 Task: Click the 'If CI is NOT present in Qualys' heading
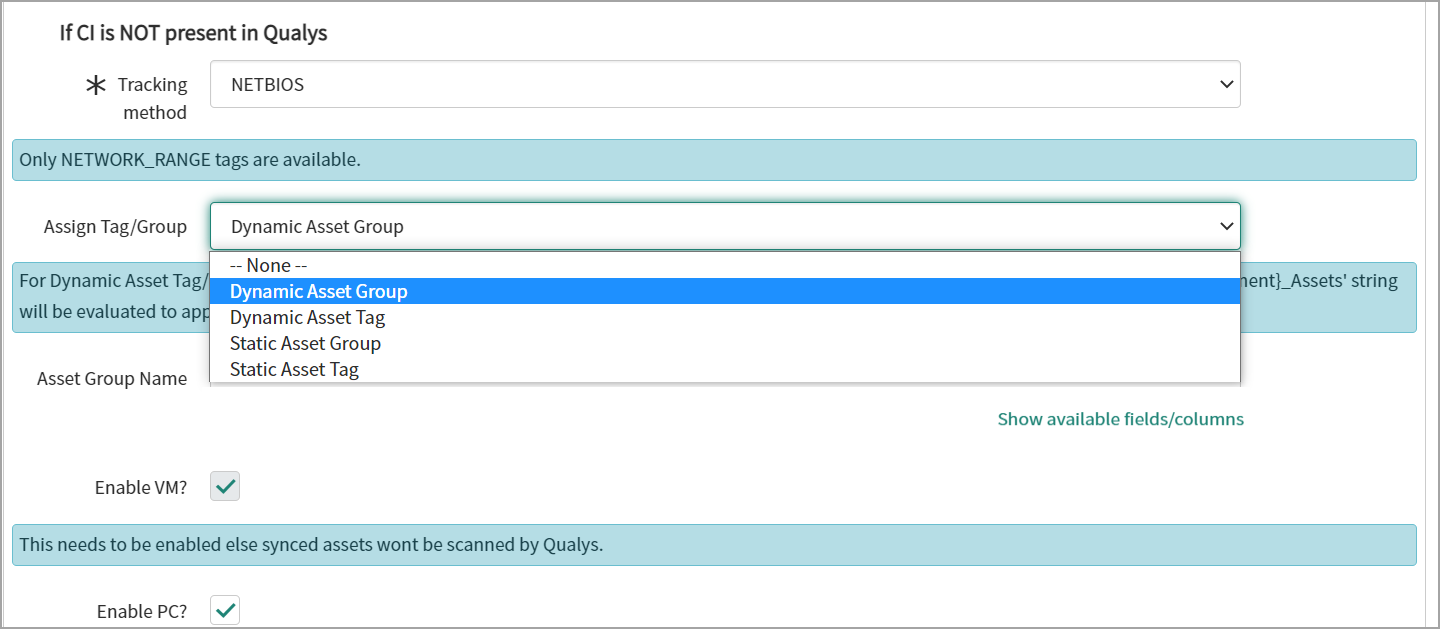(193, 33)
